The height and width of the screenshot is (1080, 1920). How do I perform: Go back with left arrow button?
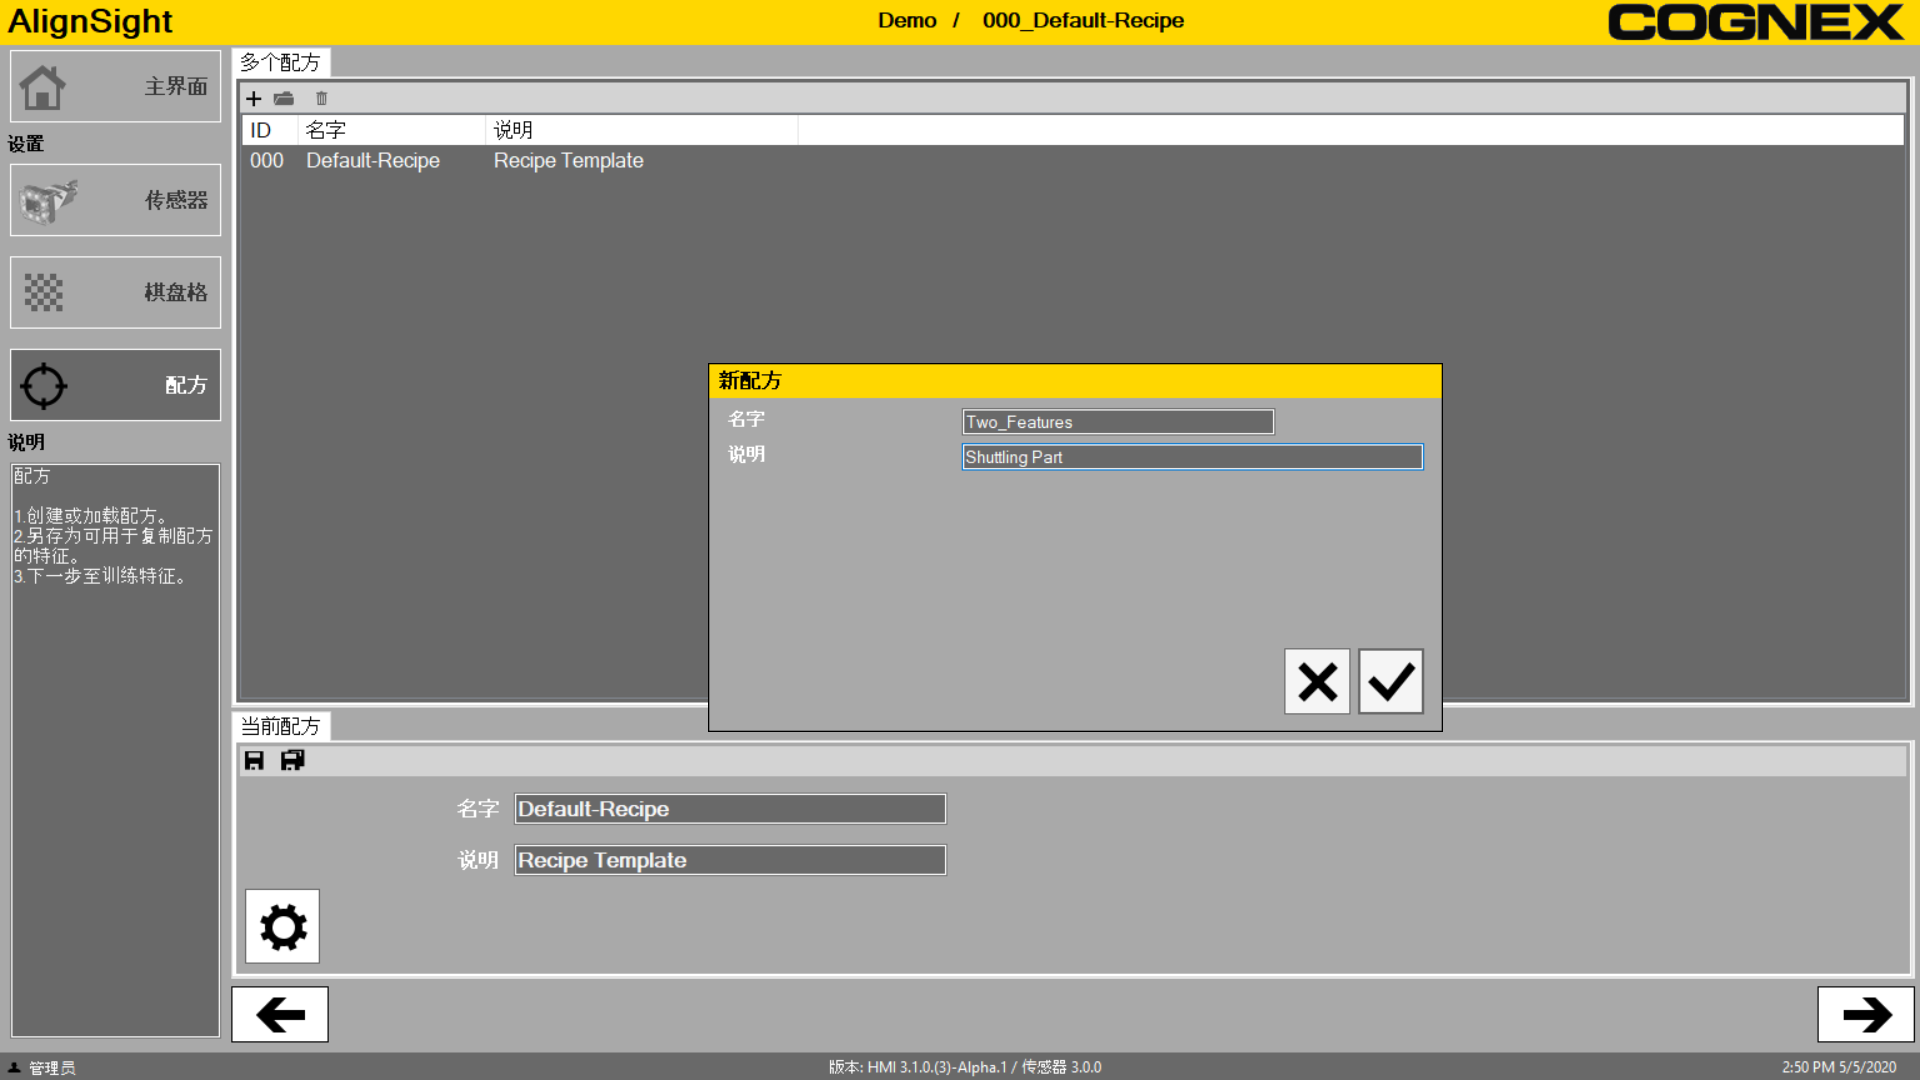coord(280,1015)
